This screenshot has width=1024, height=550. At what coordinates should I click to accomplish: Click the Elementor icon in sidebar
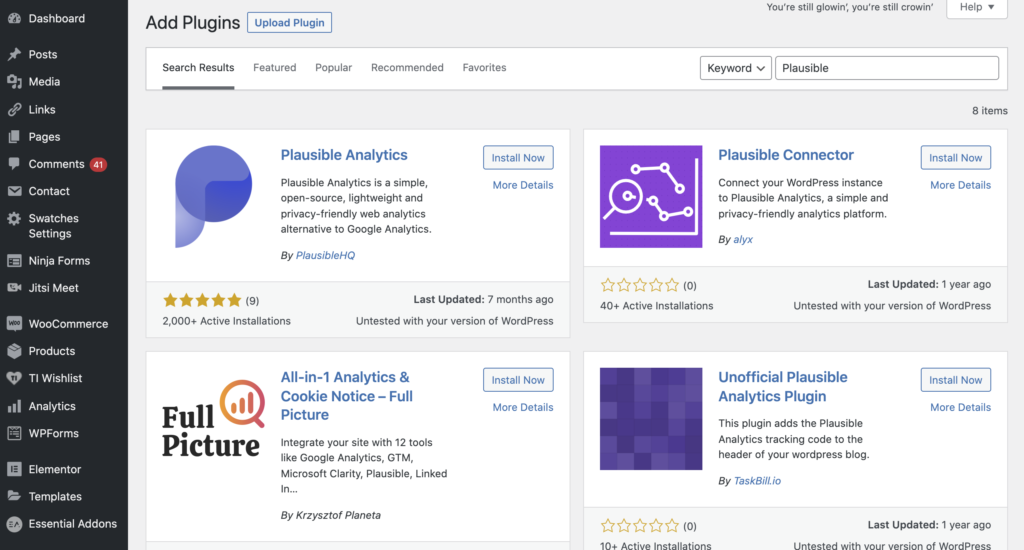coord(14,469)
